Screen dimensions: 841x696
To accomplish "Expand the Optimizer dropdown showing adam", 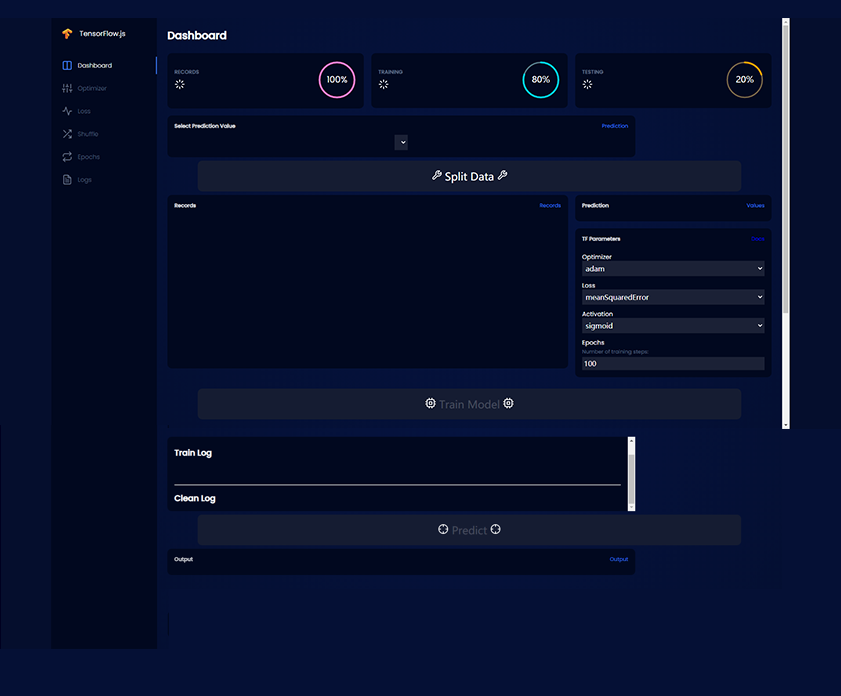I will click(x=672, y=269).
